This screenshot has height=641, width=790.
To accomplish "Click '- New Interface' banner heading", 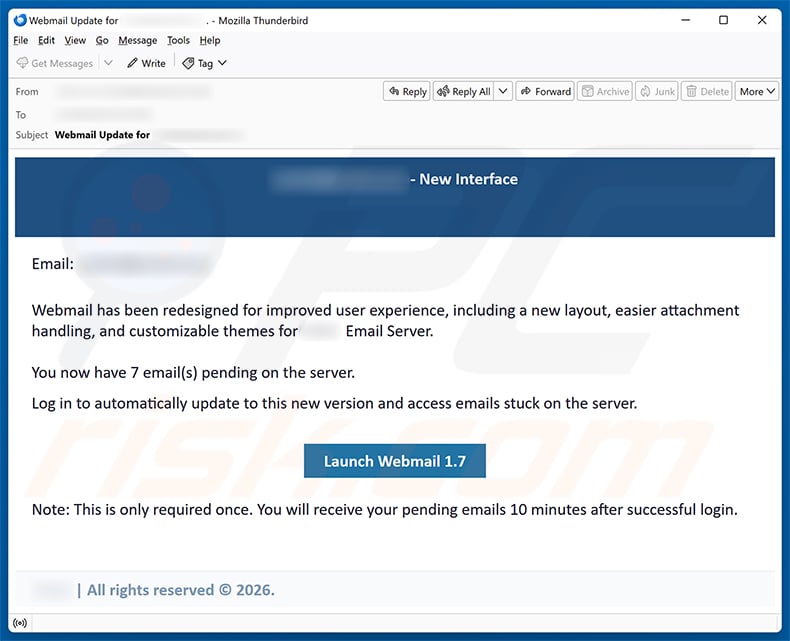I will tap(464, 179).
